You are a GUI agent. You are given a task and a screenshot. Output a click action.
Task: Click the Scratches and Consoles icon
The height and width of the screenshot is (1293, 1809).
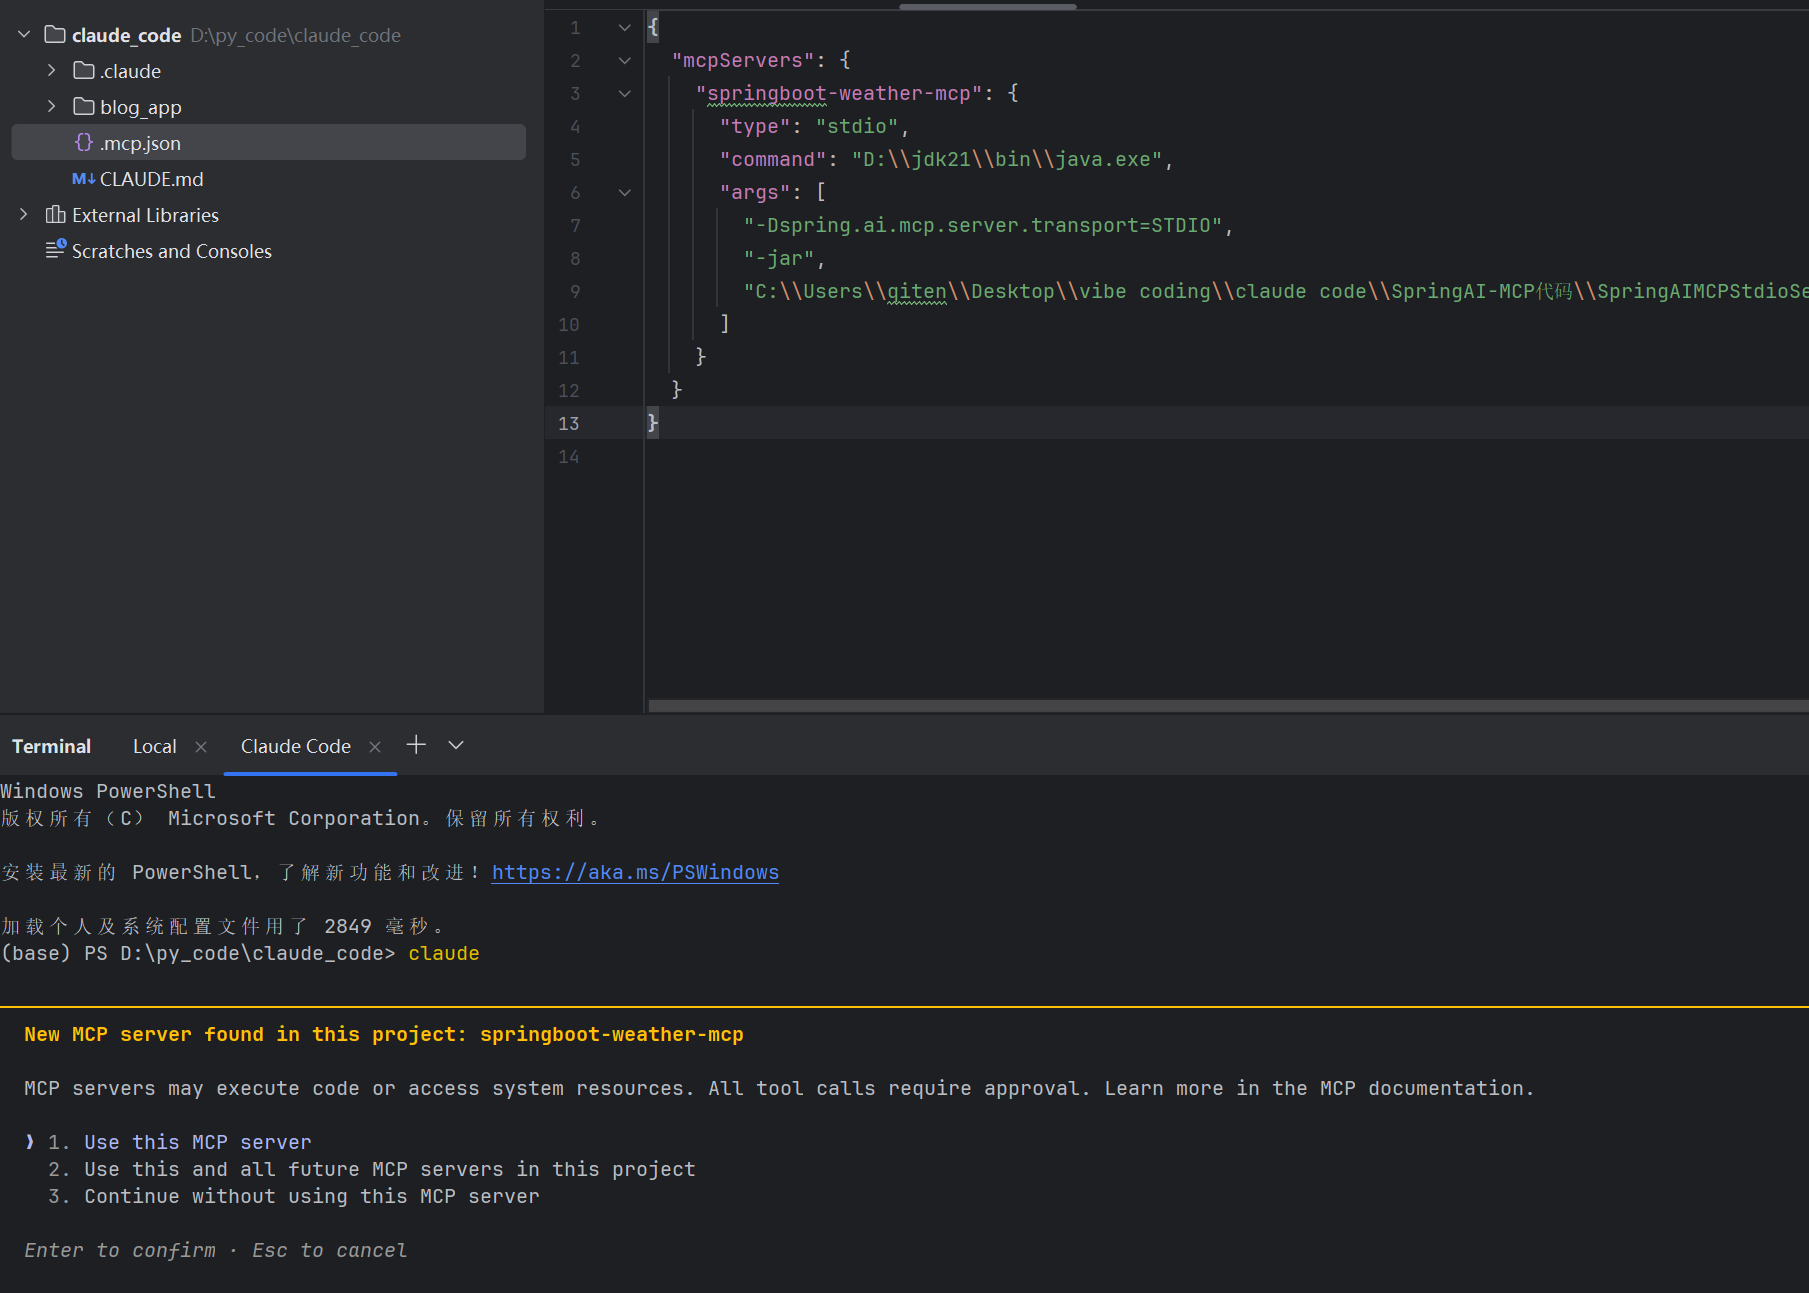point(56,250)
